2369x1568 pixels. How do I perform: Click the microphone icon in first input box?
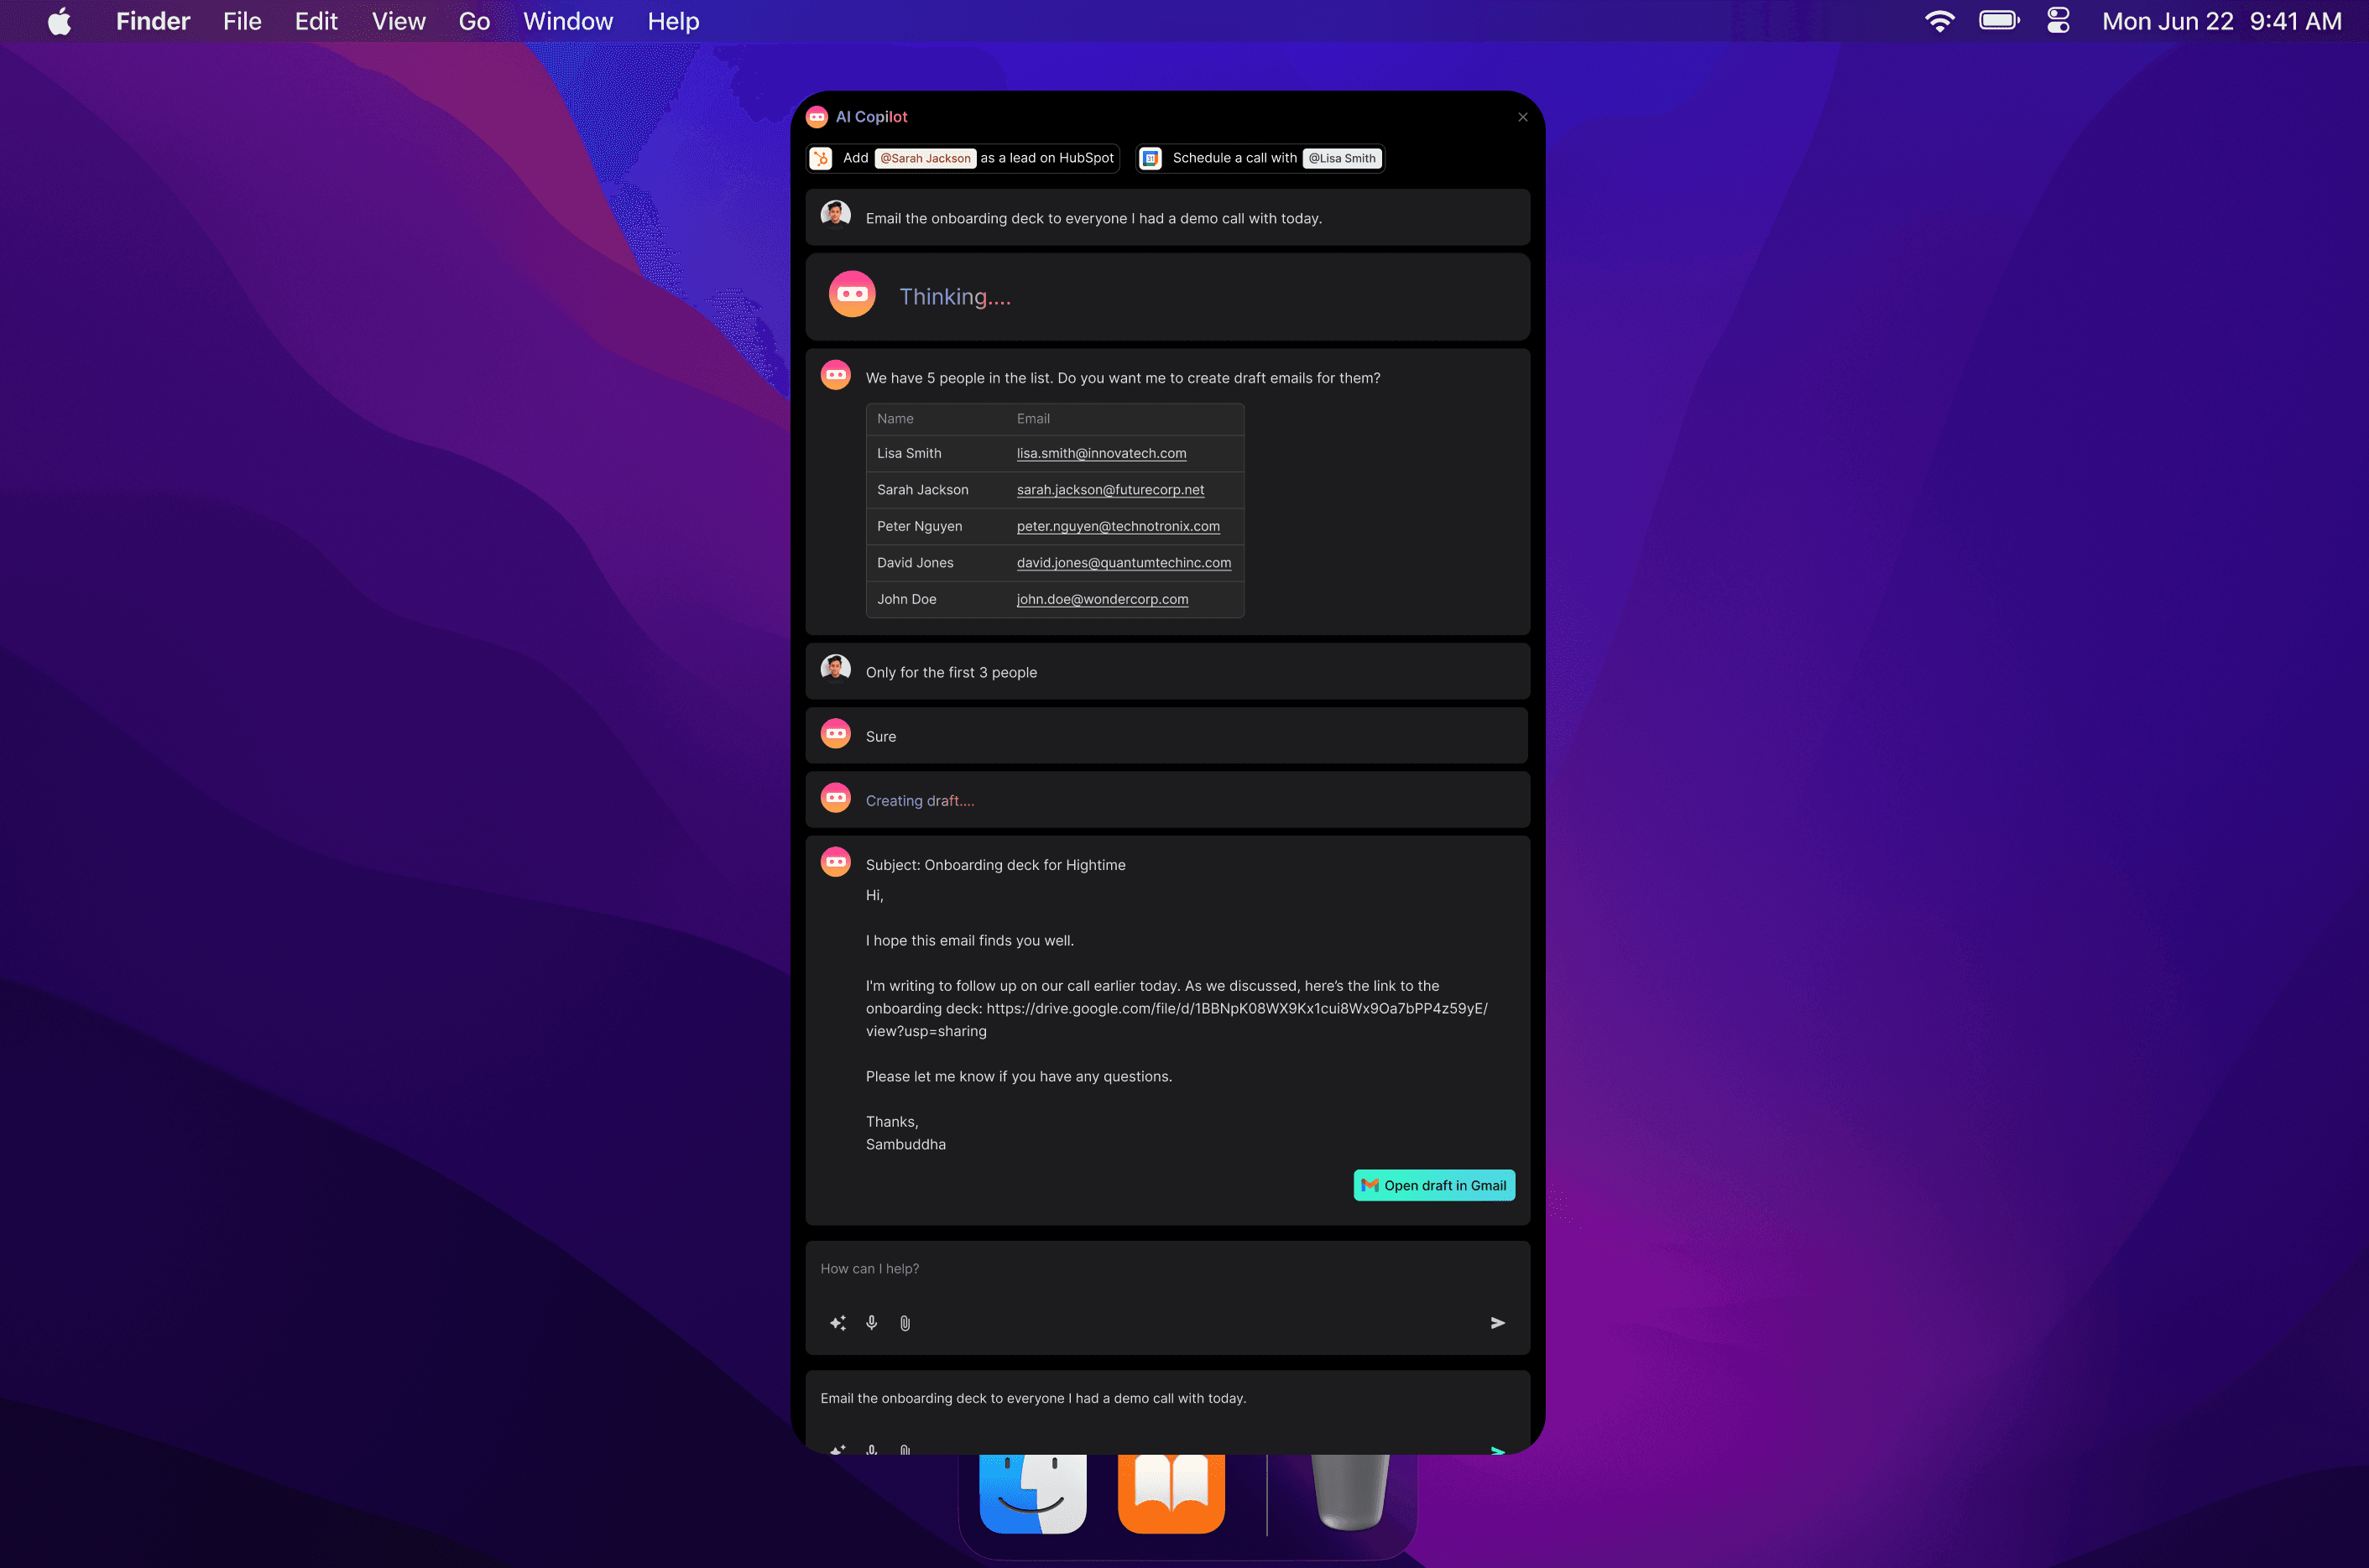coord(872,1323)
